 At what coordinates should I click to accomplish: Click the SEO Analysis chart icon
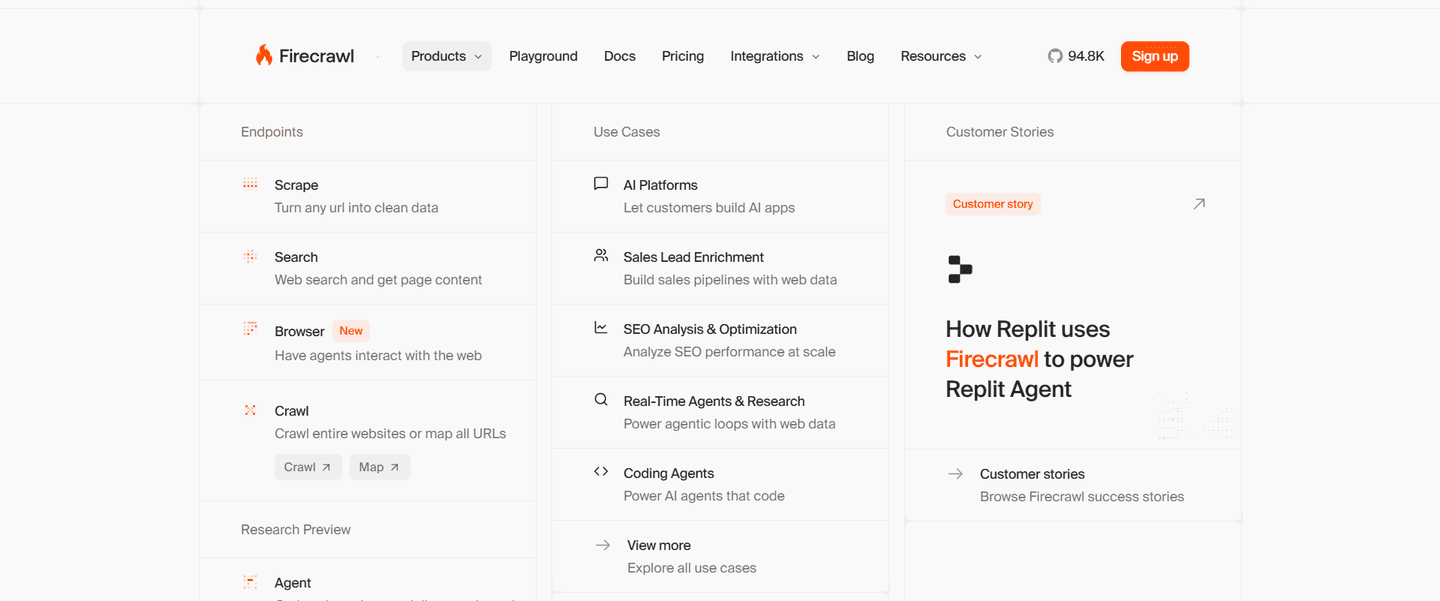tap(601, 328)
